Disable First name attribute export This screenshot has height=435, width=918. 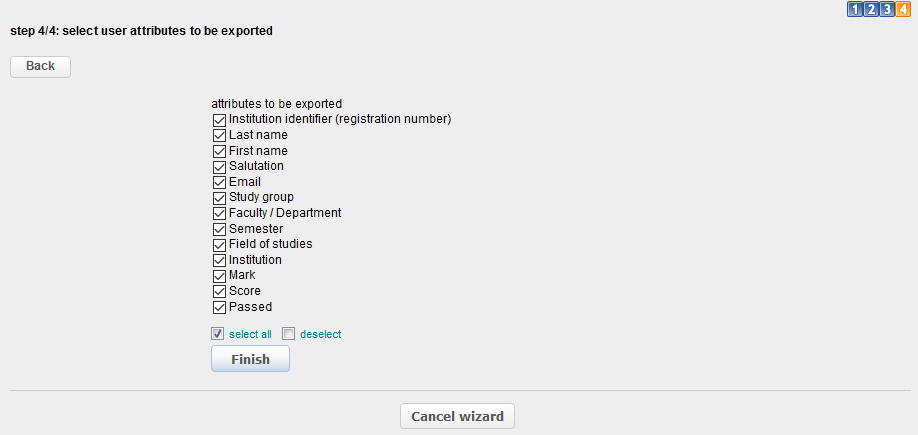click(x=220, y=151)
